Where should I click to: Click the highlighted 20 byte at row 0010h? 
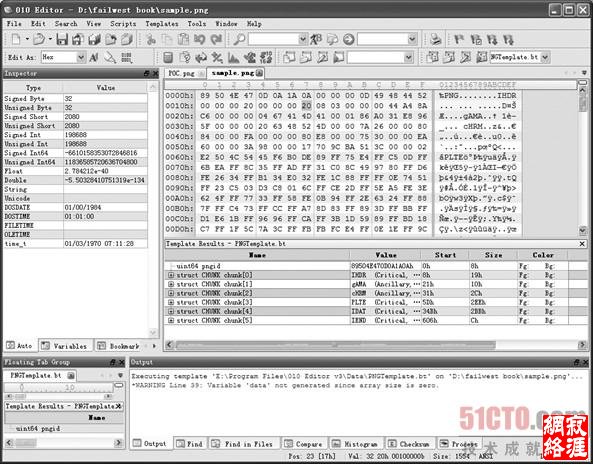307,106
